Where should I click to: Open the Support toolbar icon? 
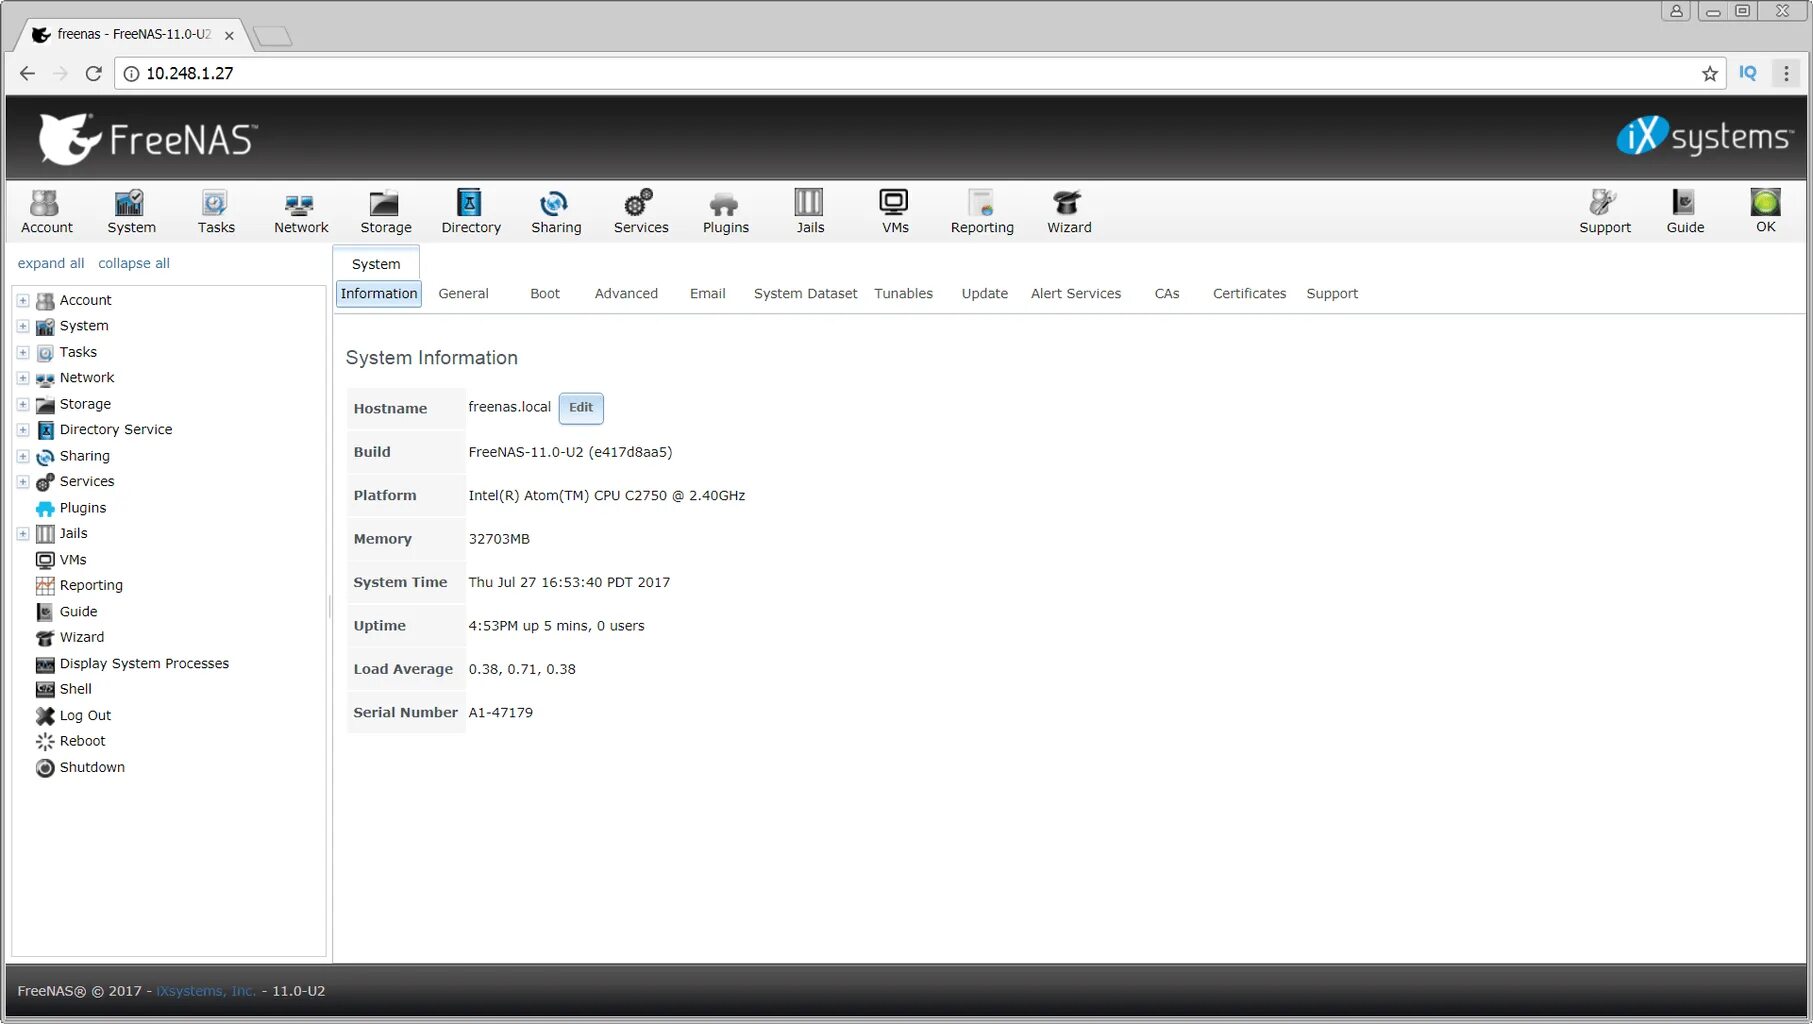coord(1605,211)
